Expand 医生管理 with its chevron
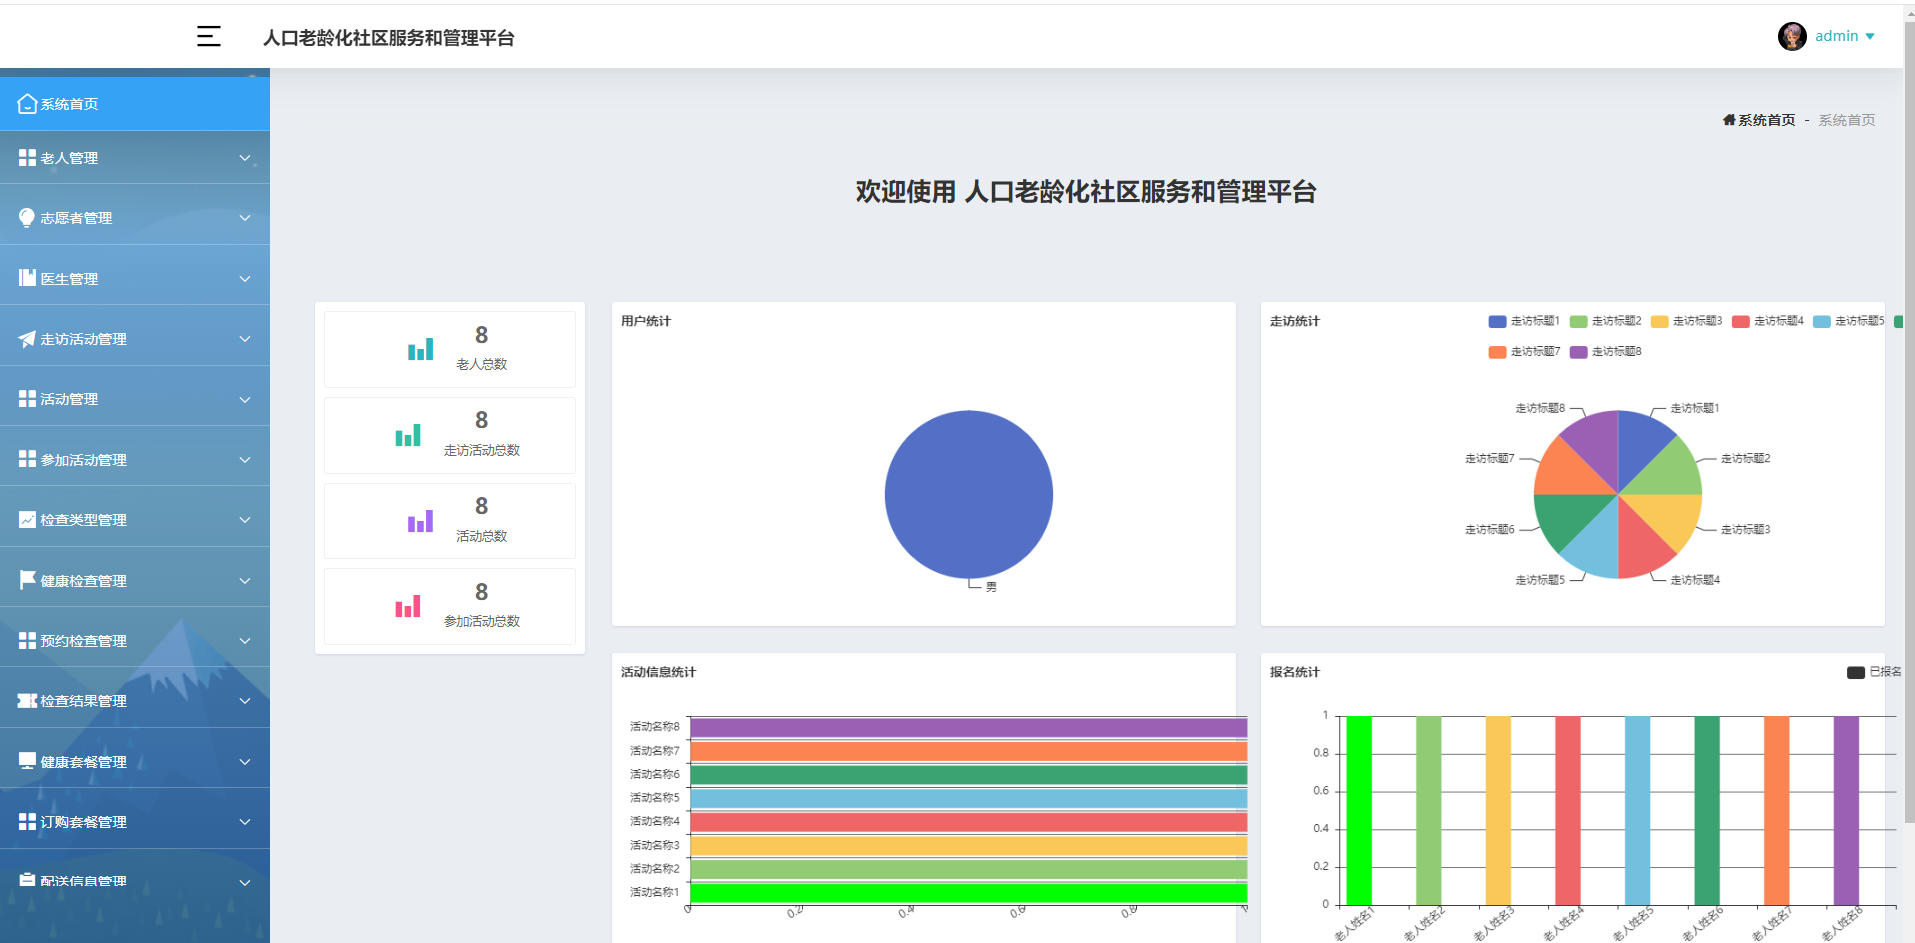The height and width of the screenshot is (943, 1915). pyautogui.click(x=245, y=279)
